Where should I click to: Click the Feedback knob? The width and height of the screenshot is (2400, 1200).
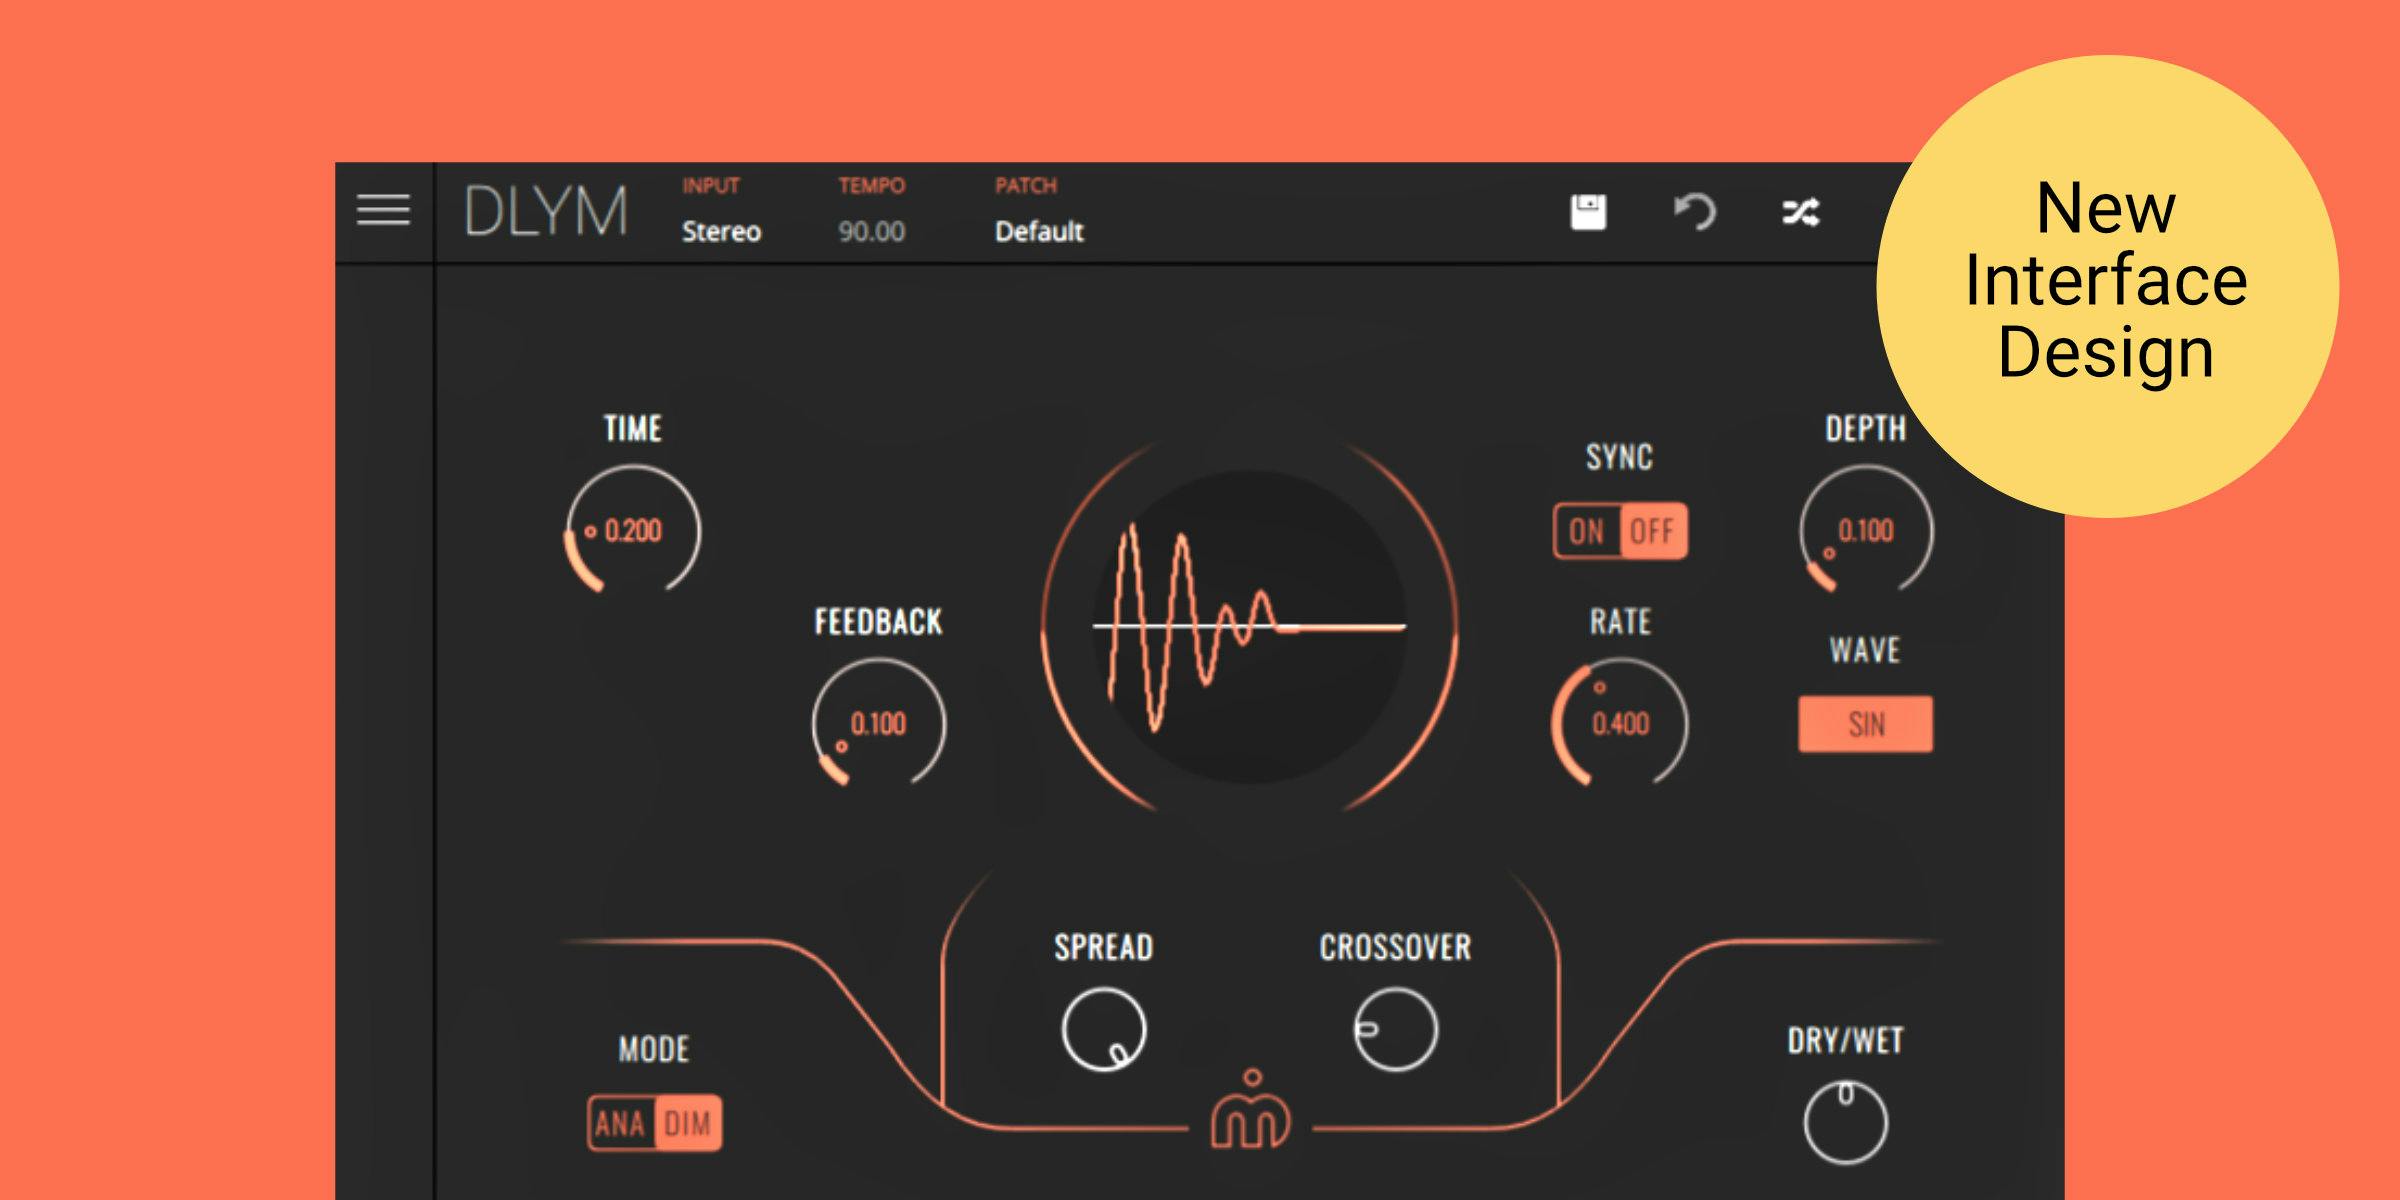[878, 723]
